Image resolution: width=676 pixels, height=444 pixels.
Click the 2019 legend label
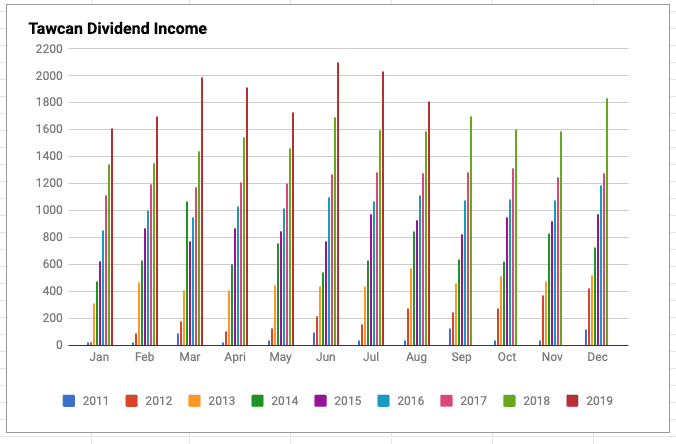599,401
